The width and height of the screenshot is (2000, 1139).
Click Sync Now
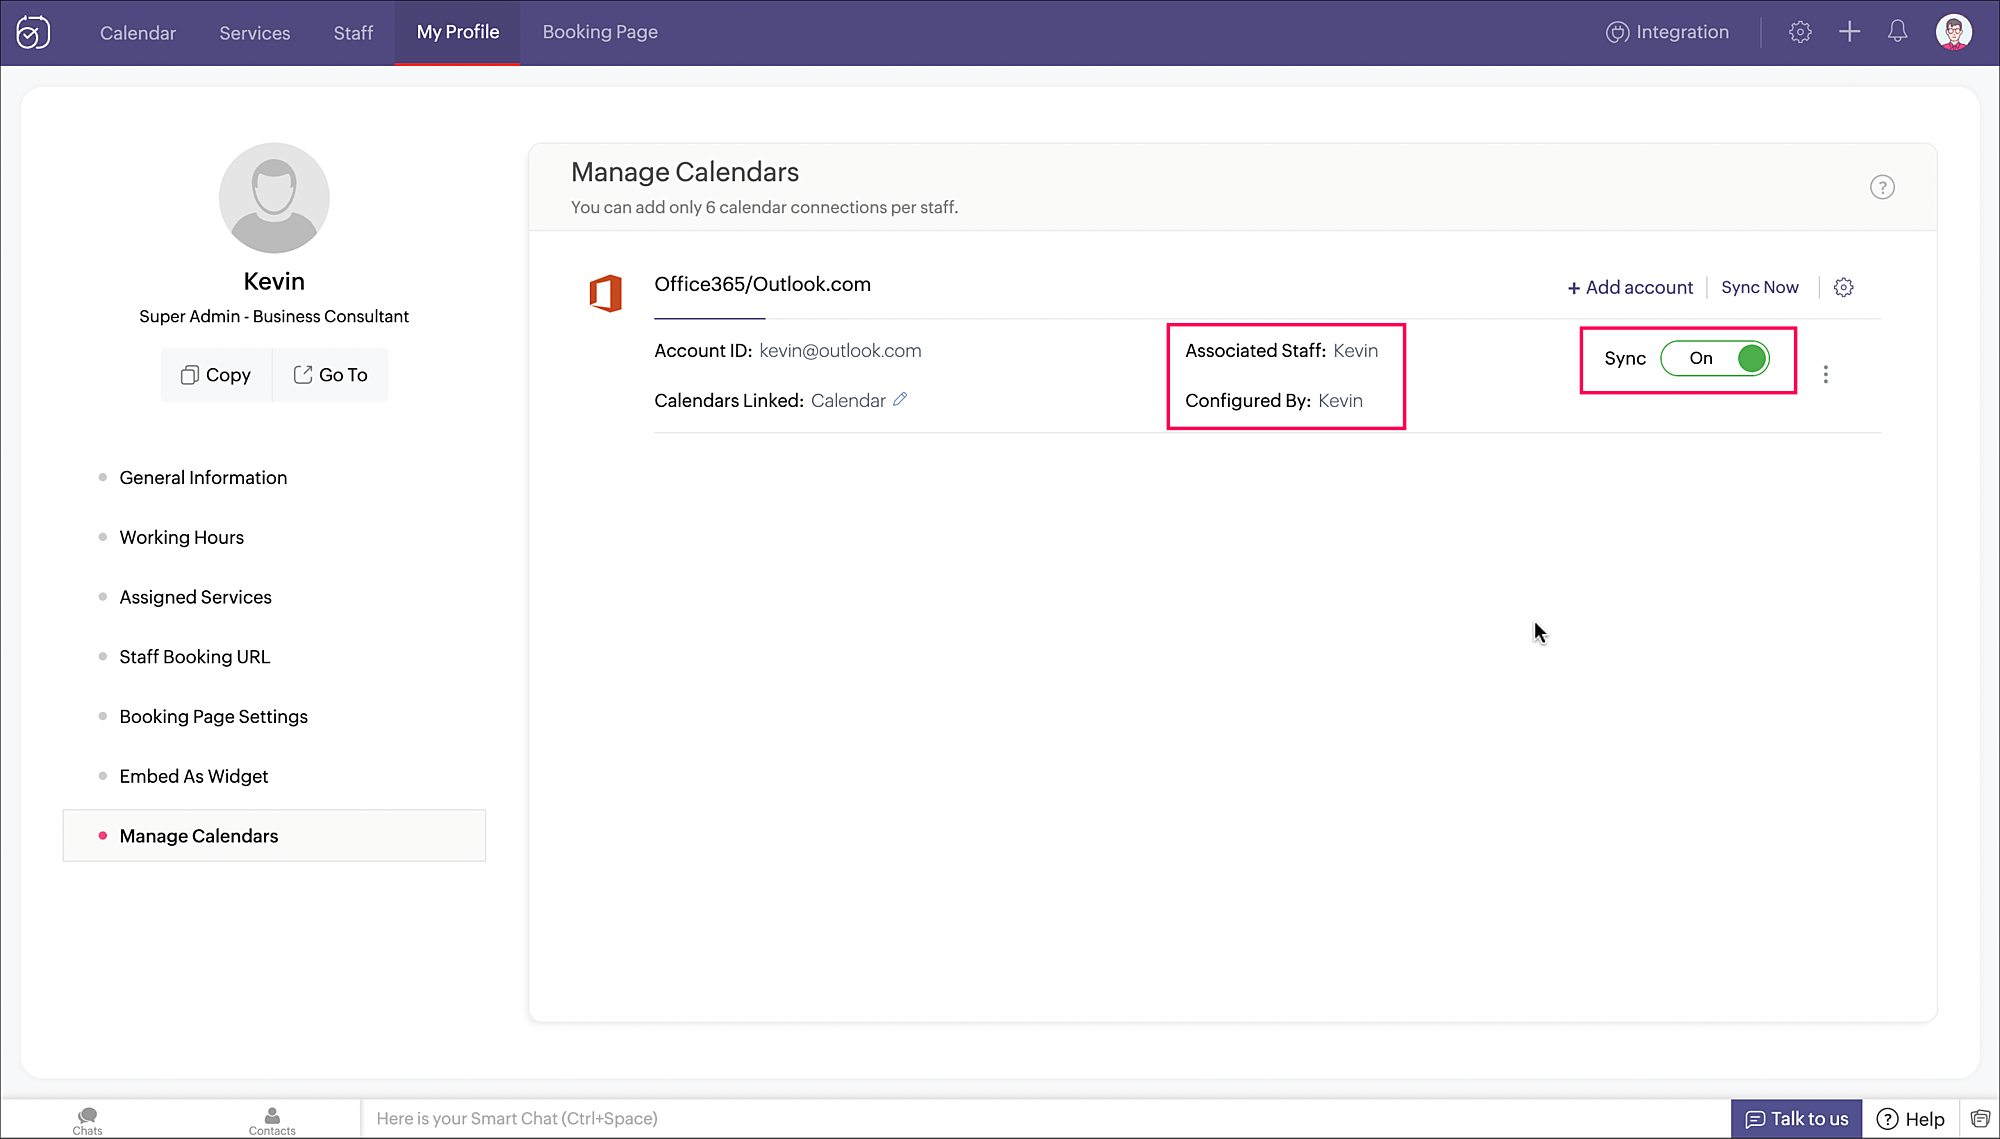coord(1759,288)
